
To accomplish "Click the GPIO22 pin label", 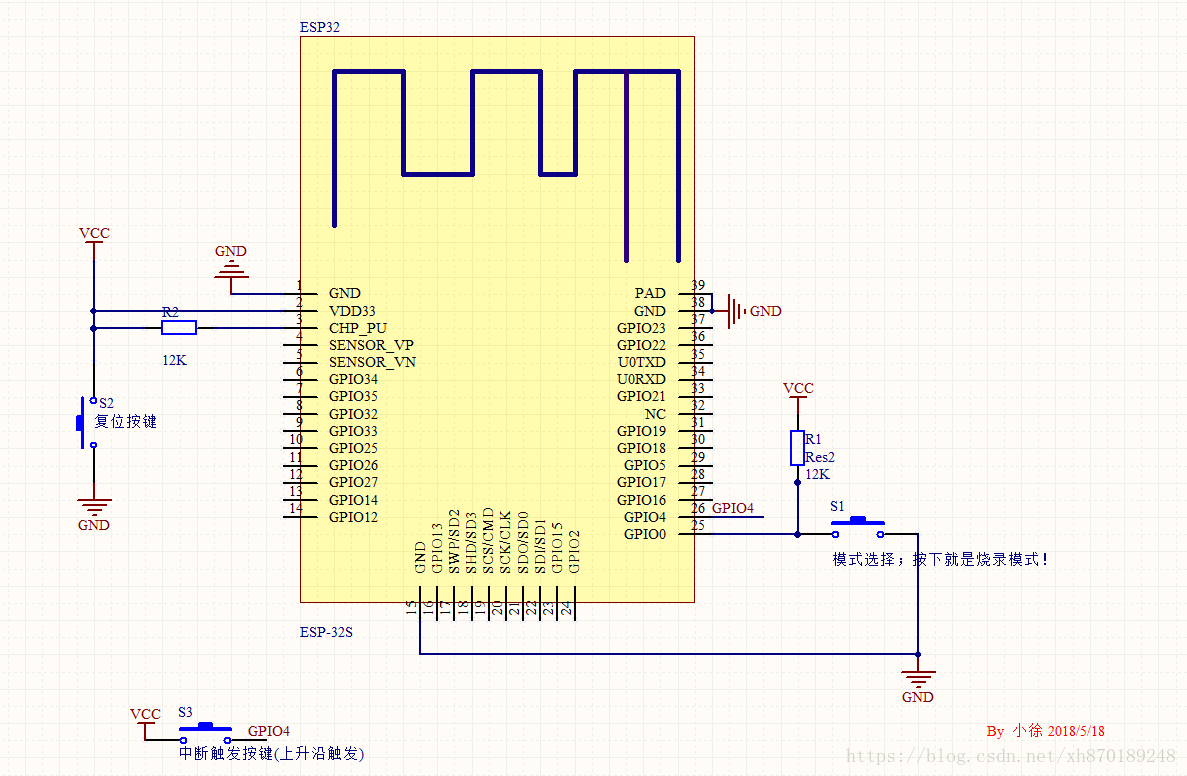I will [641, 345].
